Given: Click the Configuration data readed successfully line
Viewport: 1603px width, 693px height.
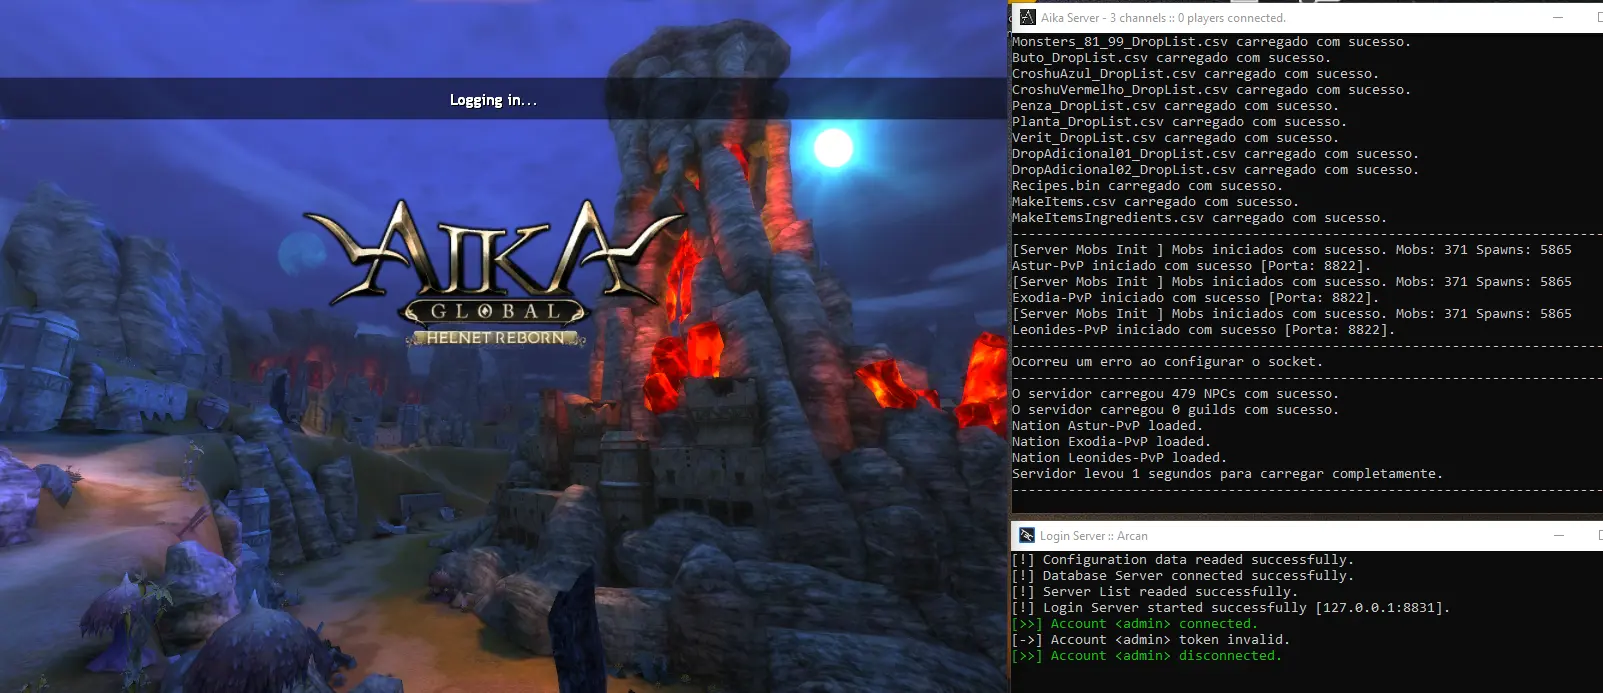Looking at the screenshot, I should tap(1184, 560).
